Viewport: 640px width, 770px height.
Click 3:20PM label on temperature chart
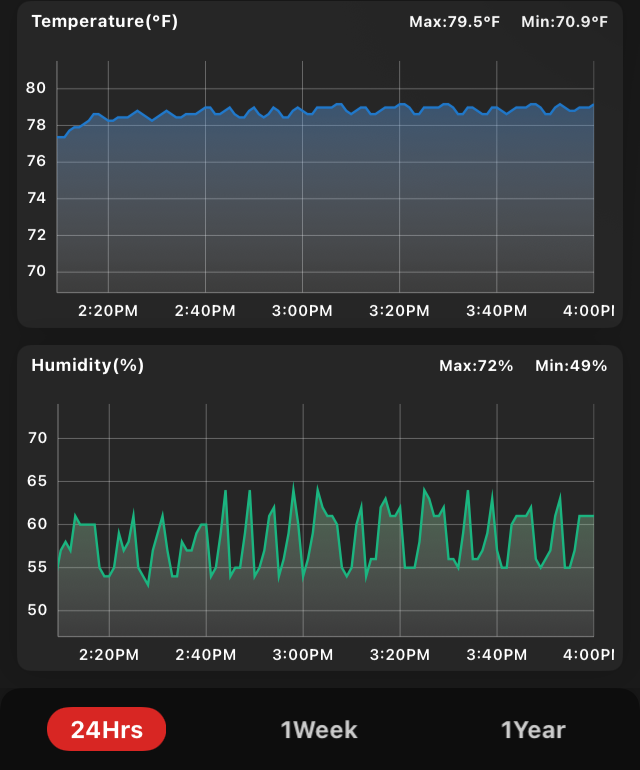(x=399, y=311)
